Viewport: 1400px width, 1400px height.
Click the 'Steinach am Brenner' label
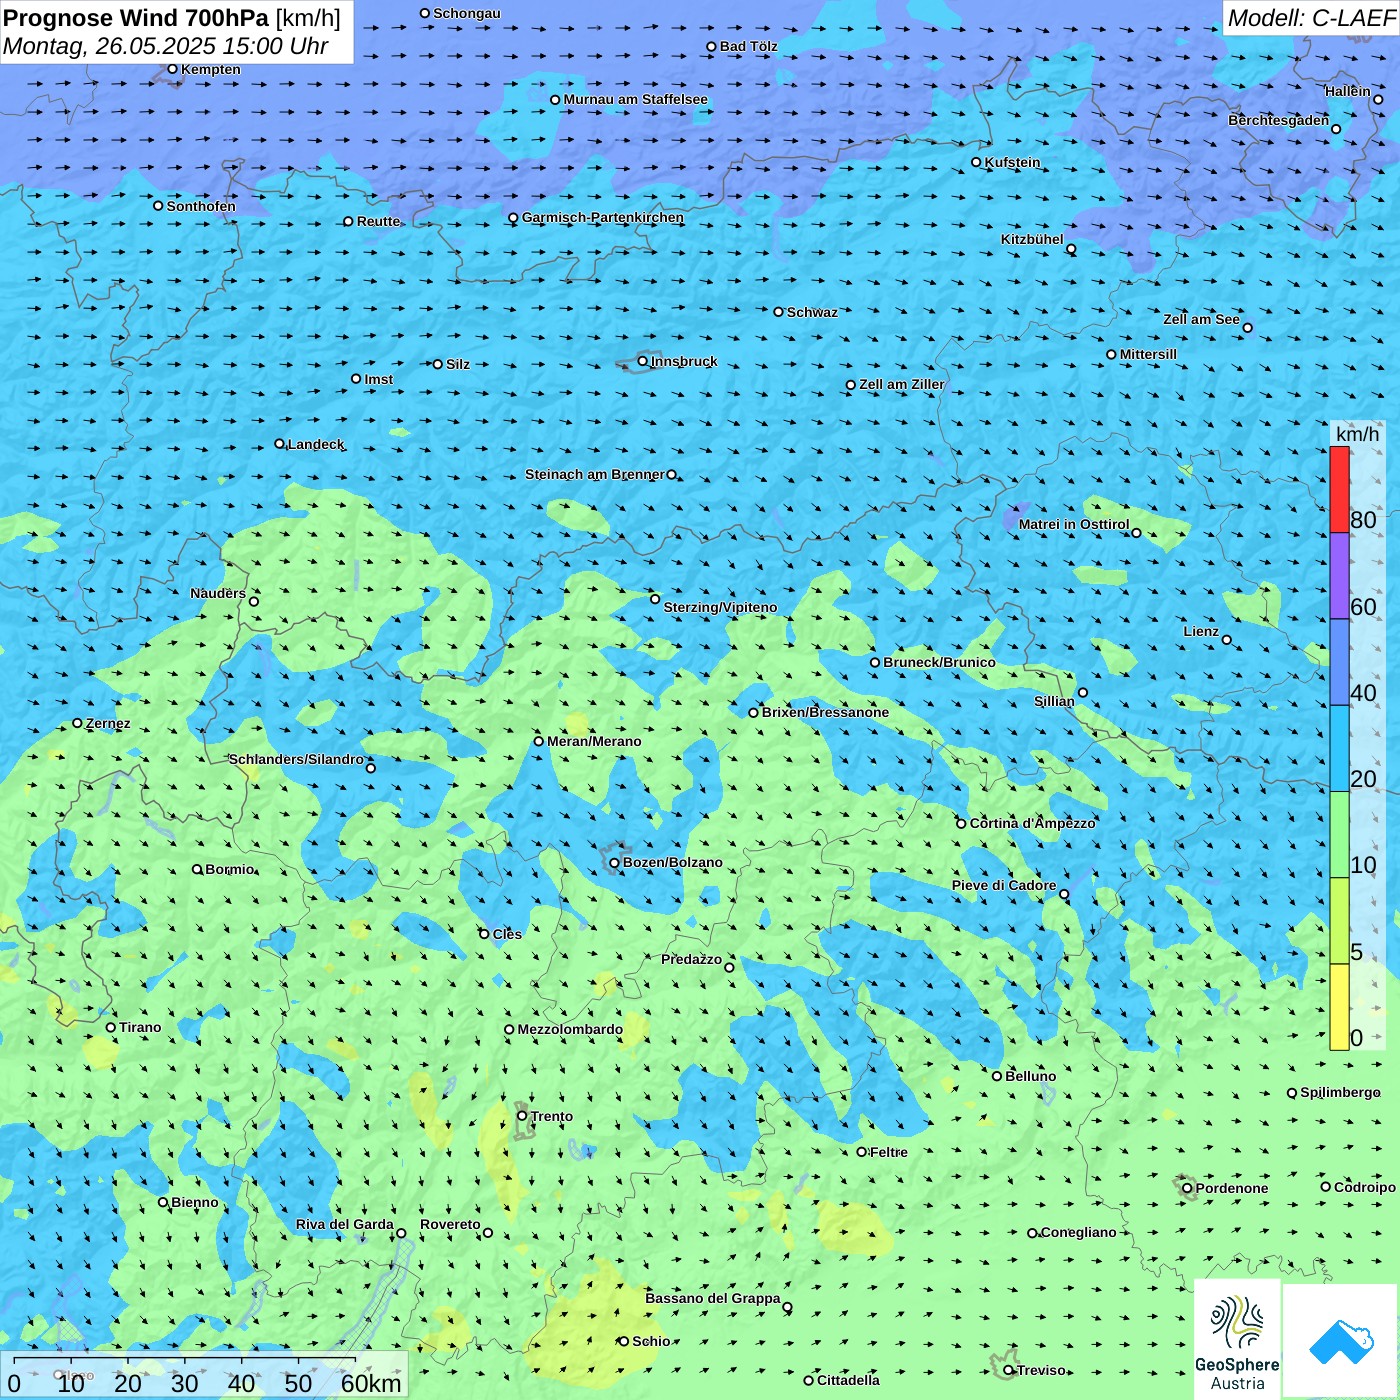click(x=595, y=474)
